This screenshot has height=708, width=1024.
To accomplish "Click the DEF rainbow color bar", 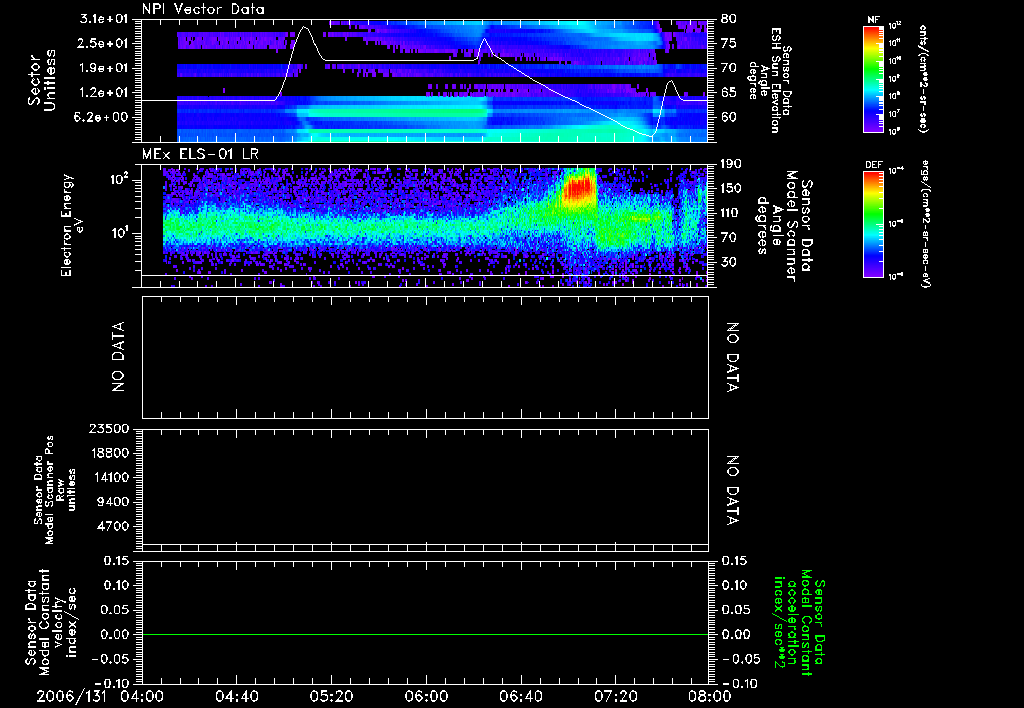I will (x=873, y=225).
